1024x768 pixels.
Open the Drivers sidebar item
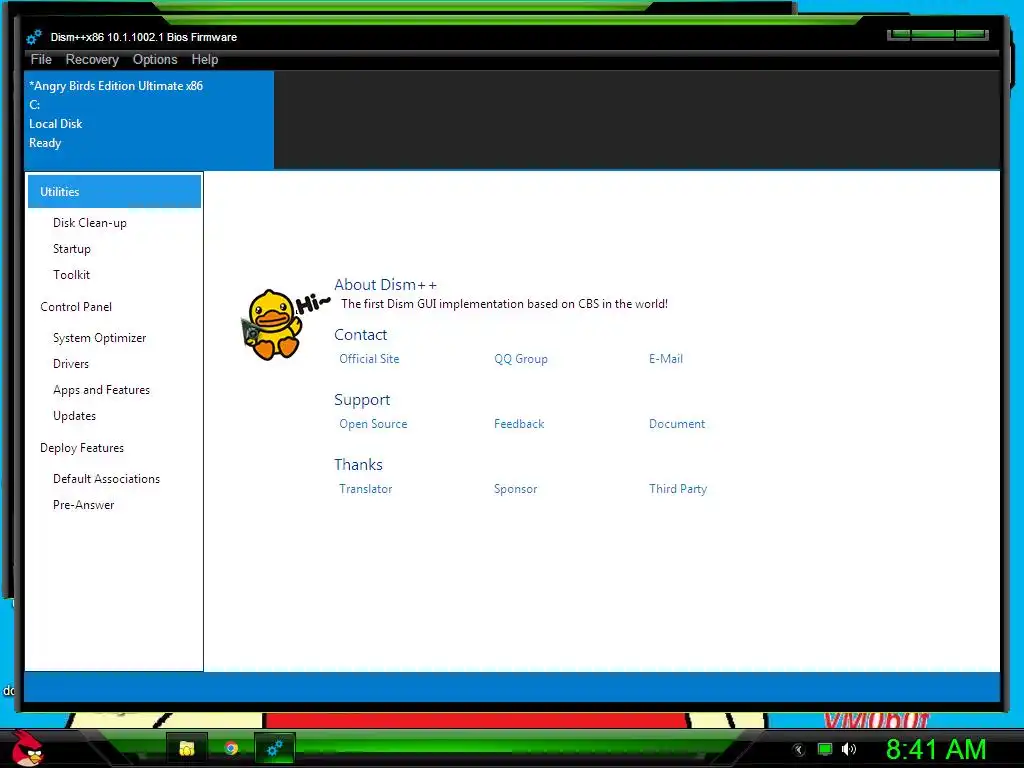tap(71, 364)
